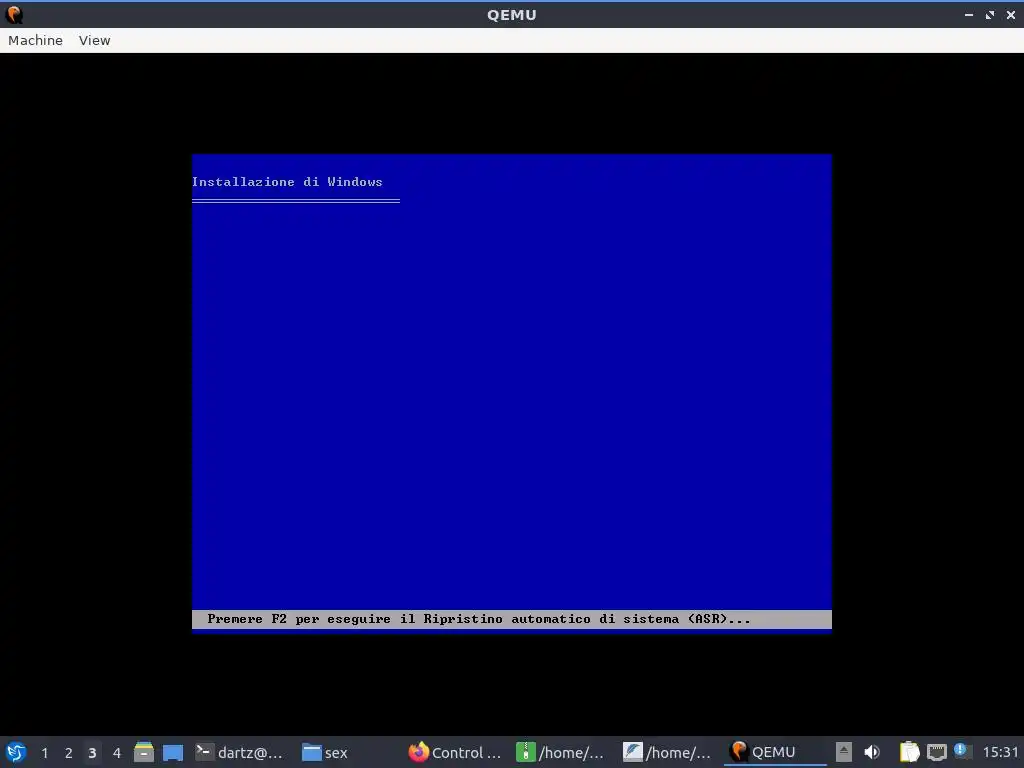The image size is (1024, 768).
Task: Click the QEMU window title text
Action: [511, 14]
